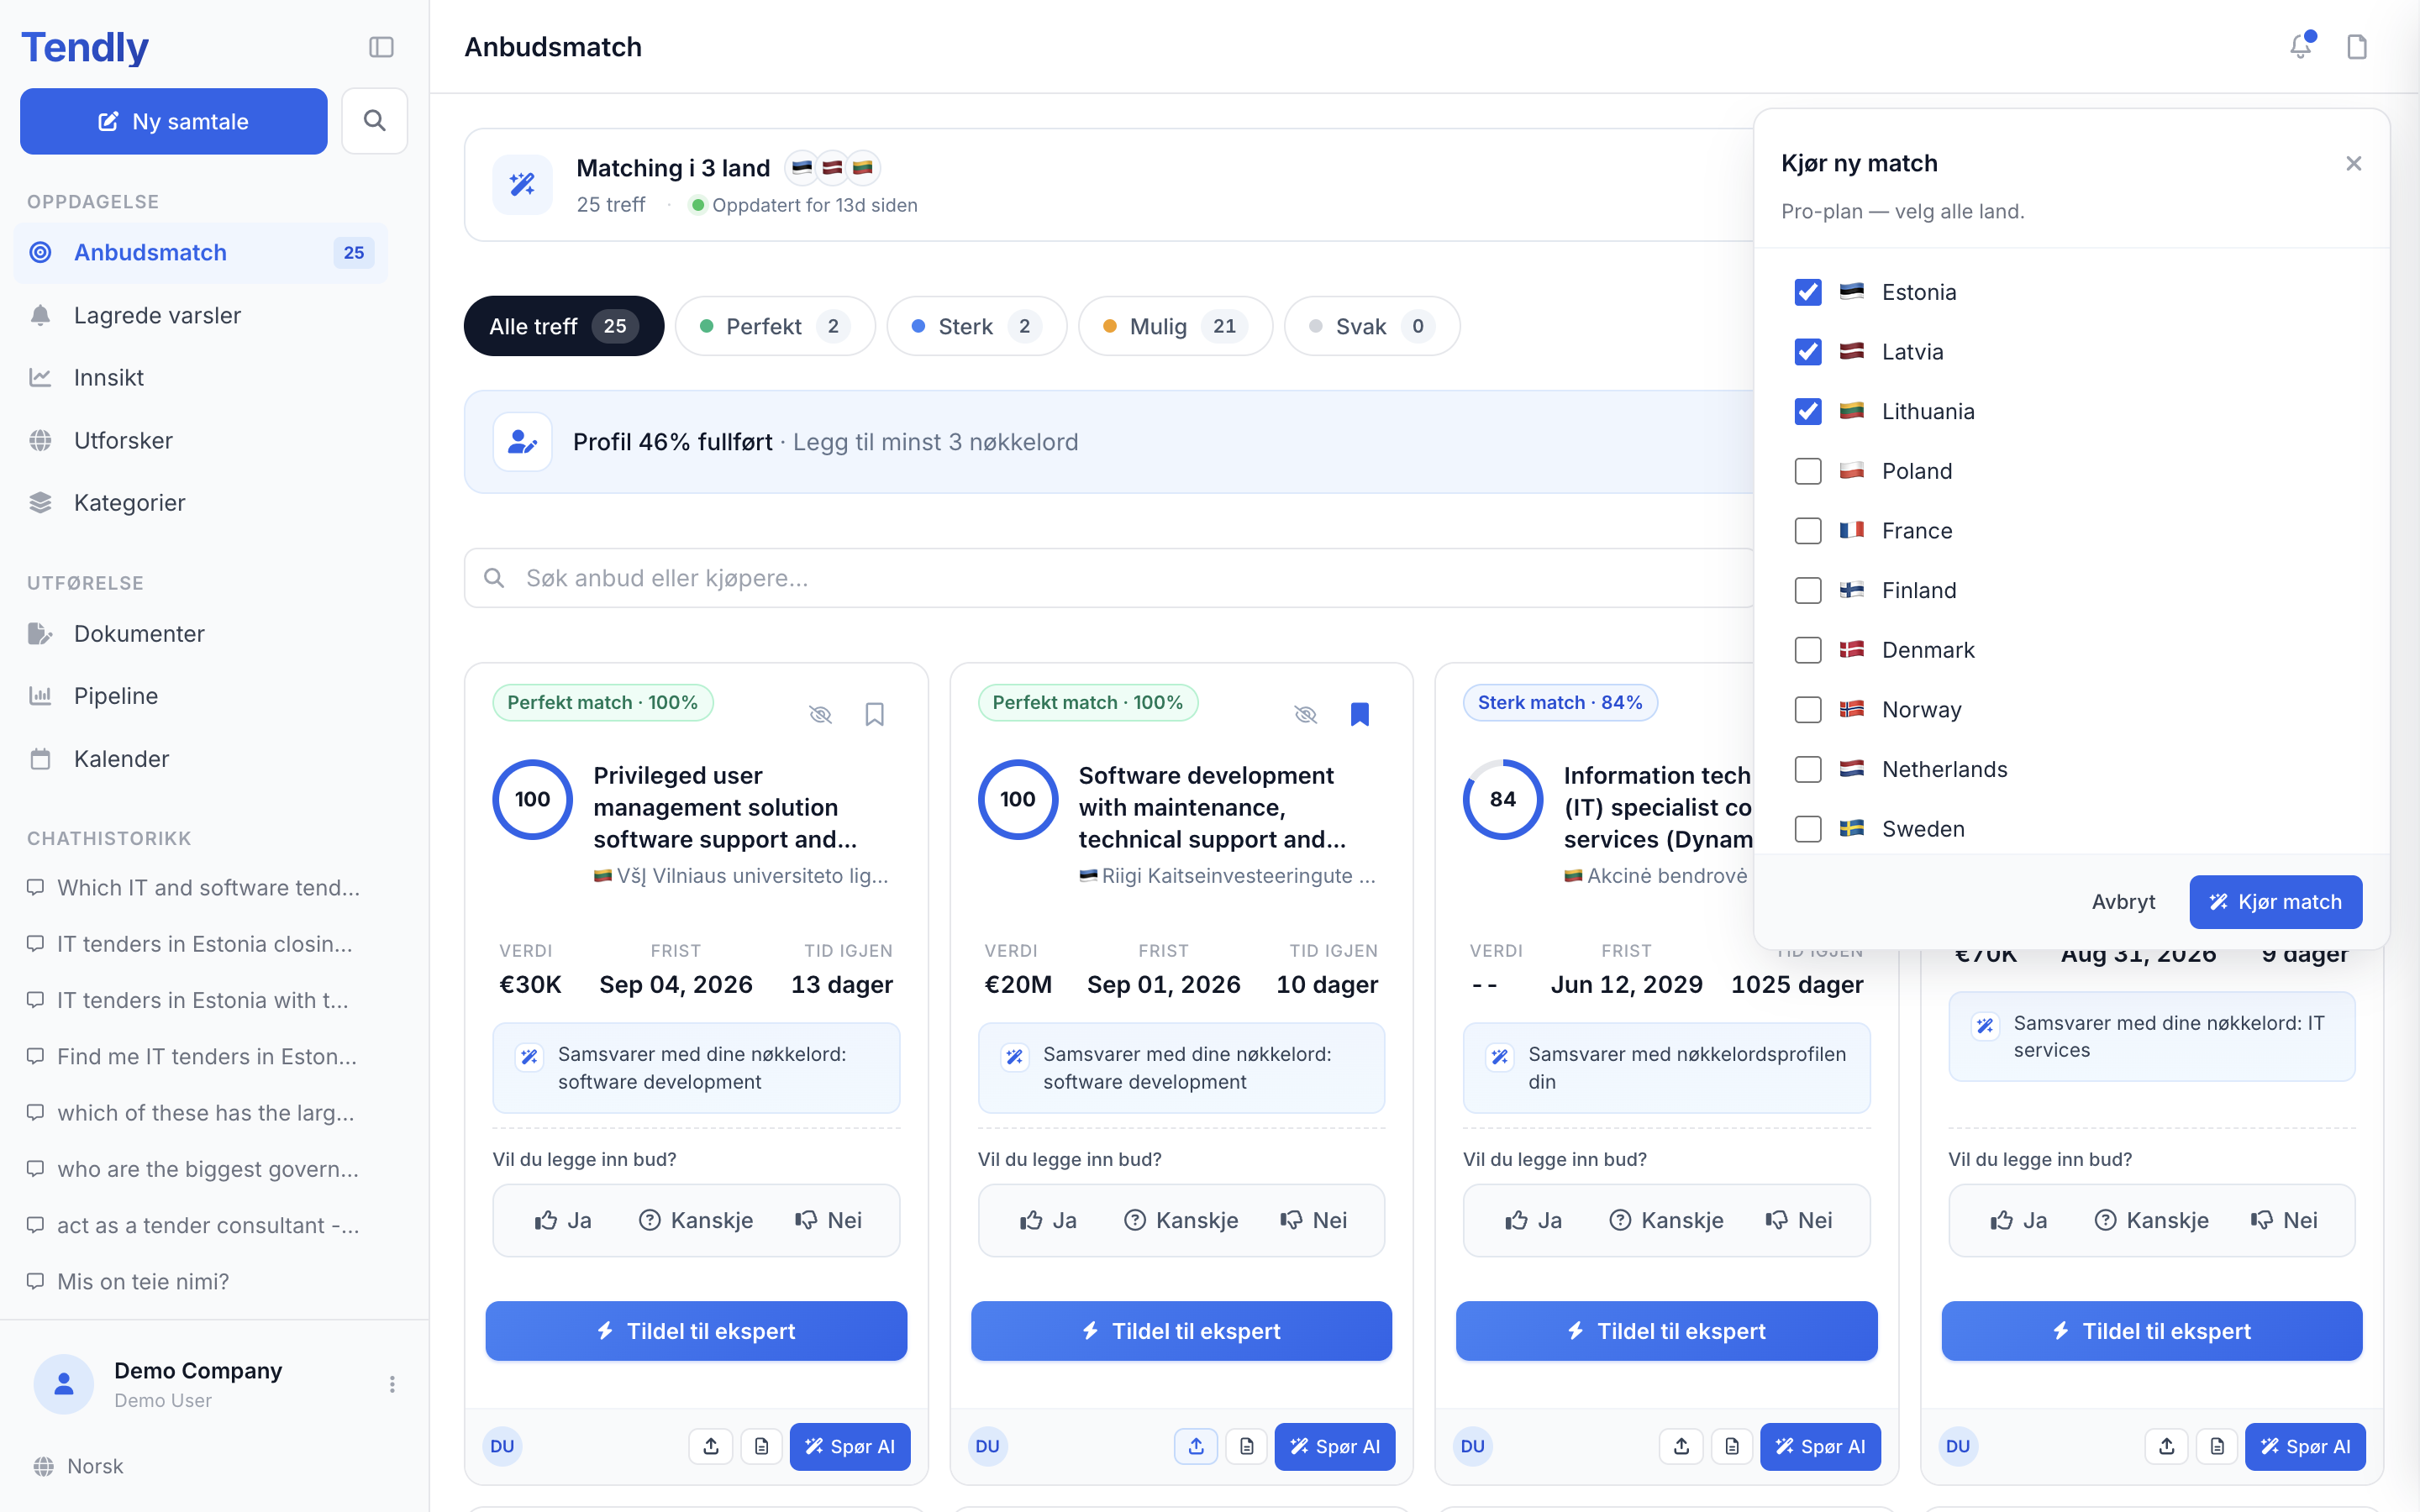The width and height of the screenshot is (2420, 1512).
Task: Uncheck the Estonia checkbox
Action: tap(1808, 292)
